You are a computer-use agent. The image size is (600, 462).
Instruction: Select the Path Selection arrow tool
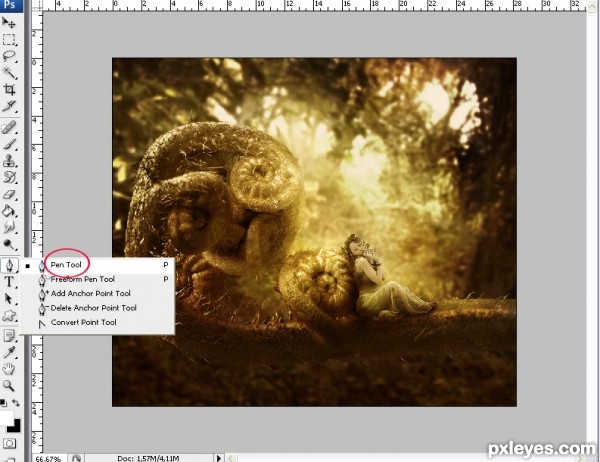click(x=9, y=299)
